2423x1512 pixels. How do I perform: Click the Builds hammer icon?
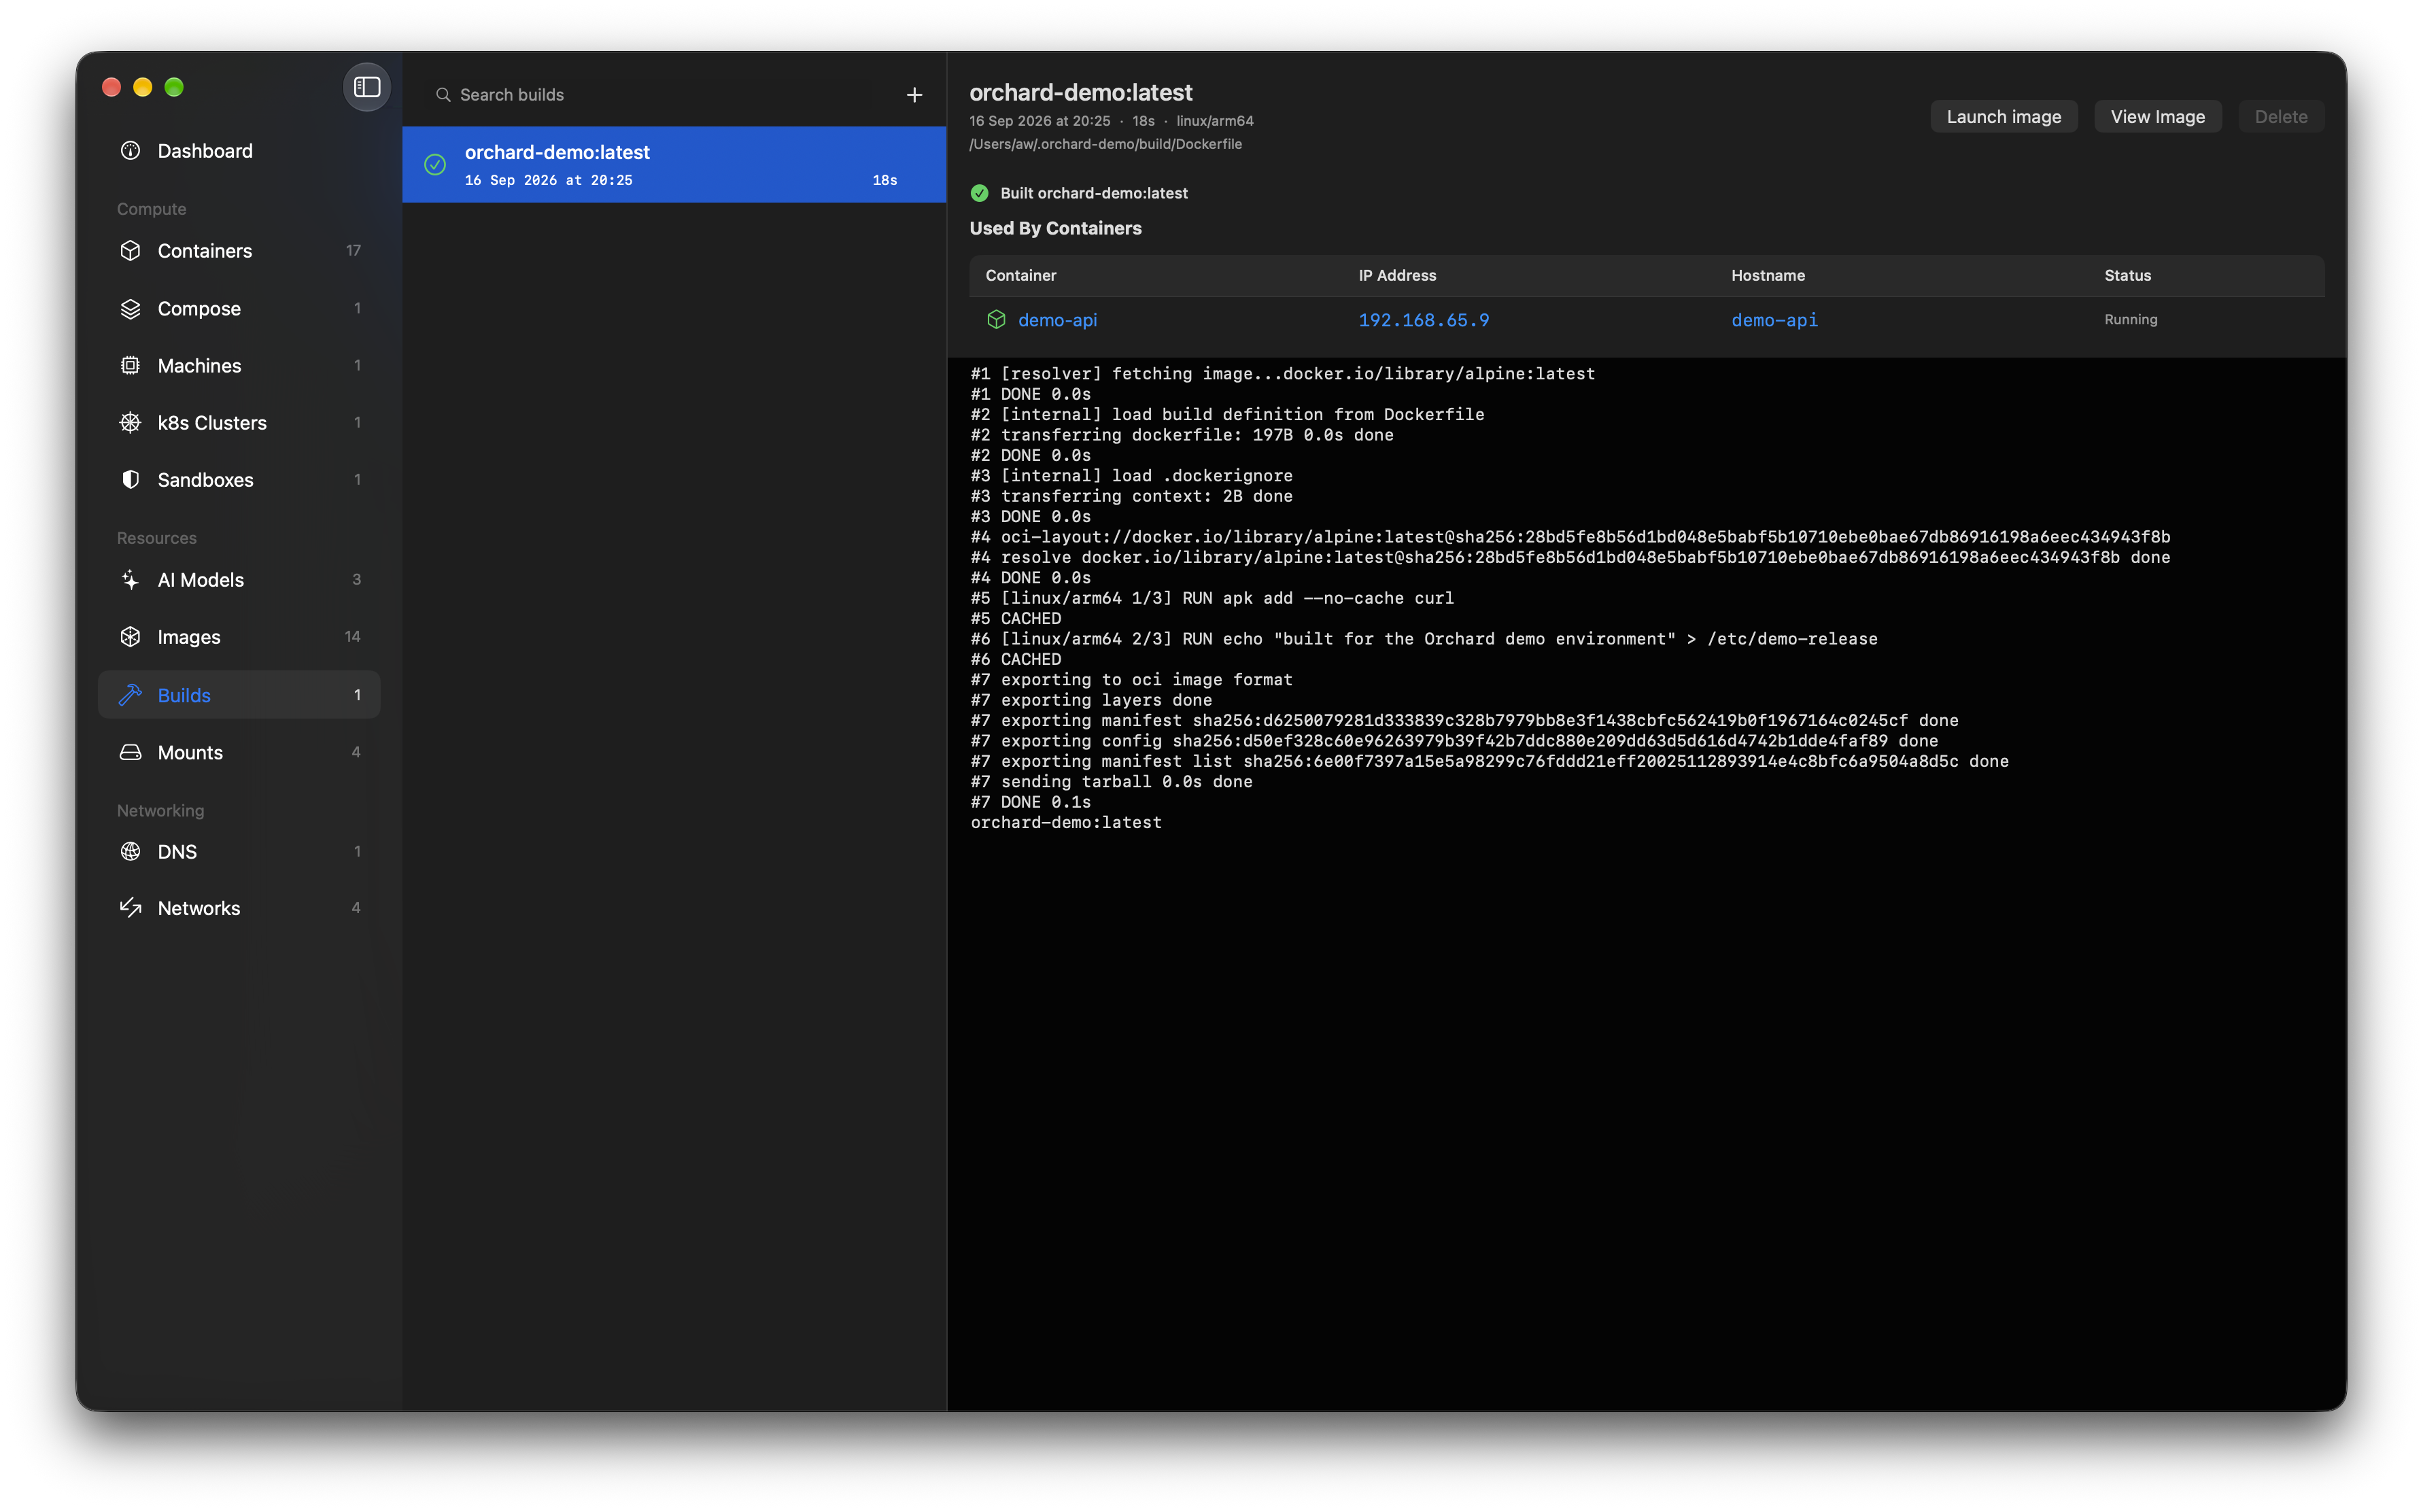click(130, 694)
